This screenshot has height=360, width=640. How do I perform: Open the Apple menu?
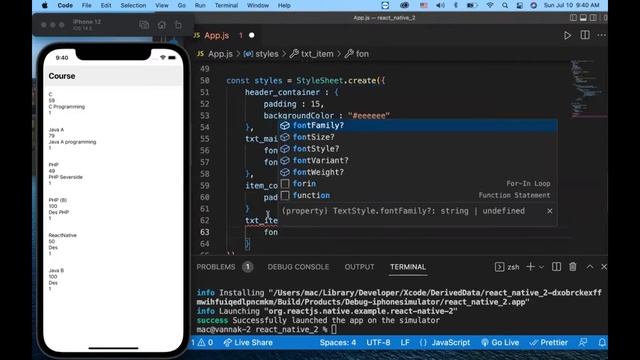(x=45, y=5)
